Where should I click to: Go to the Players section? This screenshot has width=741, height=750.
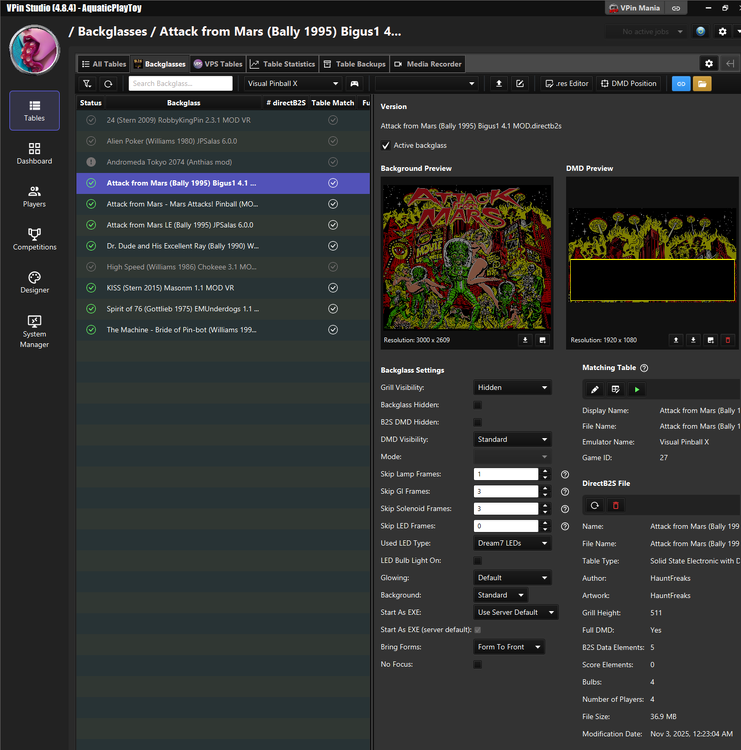34,197
